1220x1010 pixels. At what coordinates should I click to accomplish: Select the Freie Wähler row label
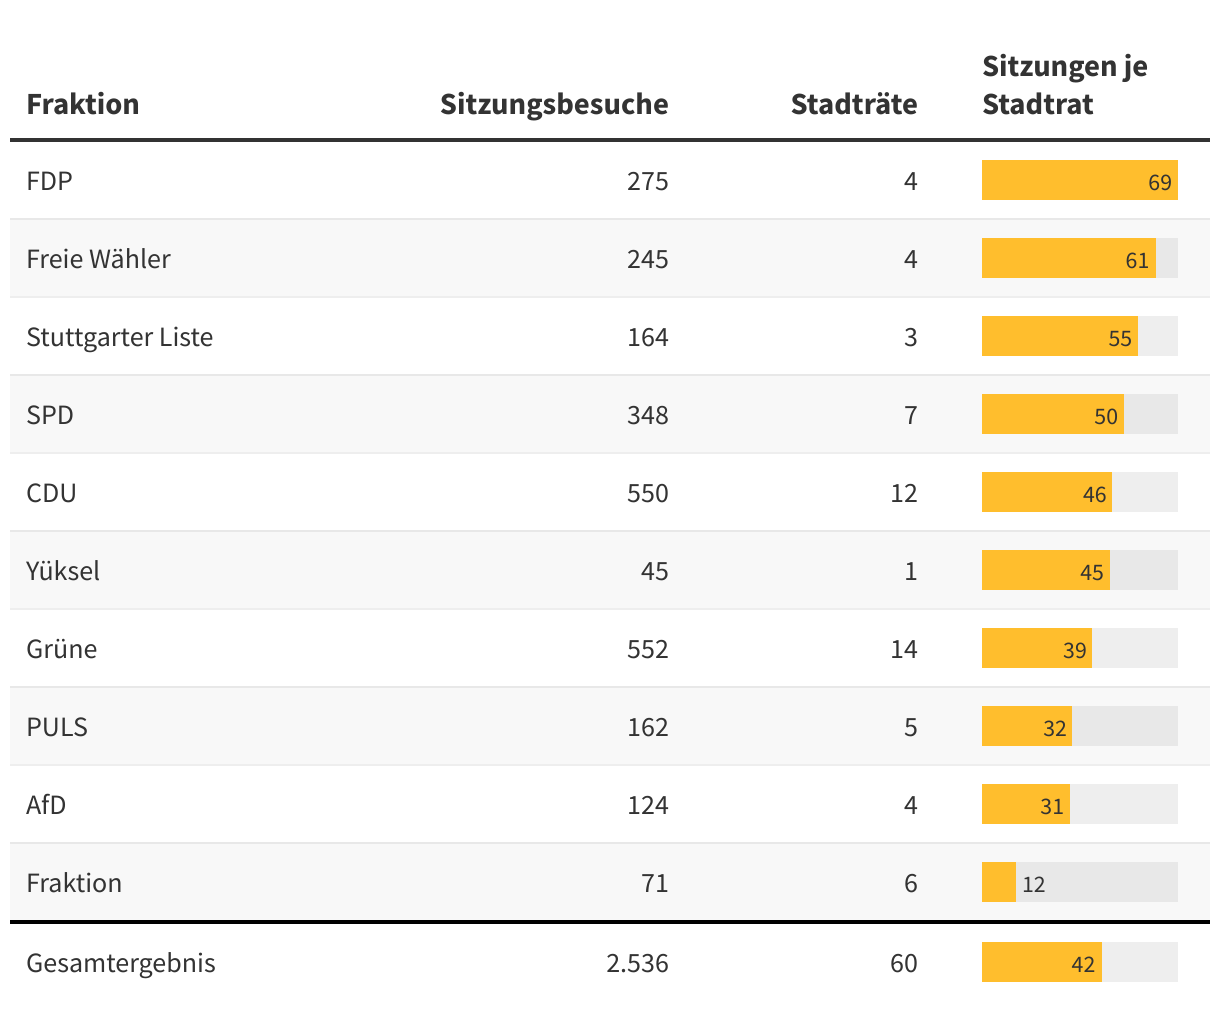pos(98,259)
